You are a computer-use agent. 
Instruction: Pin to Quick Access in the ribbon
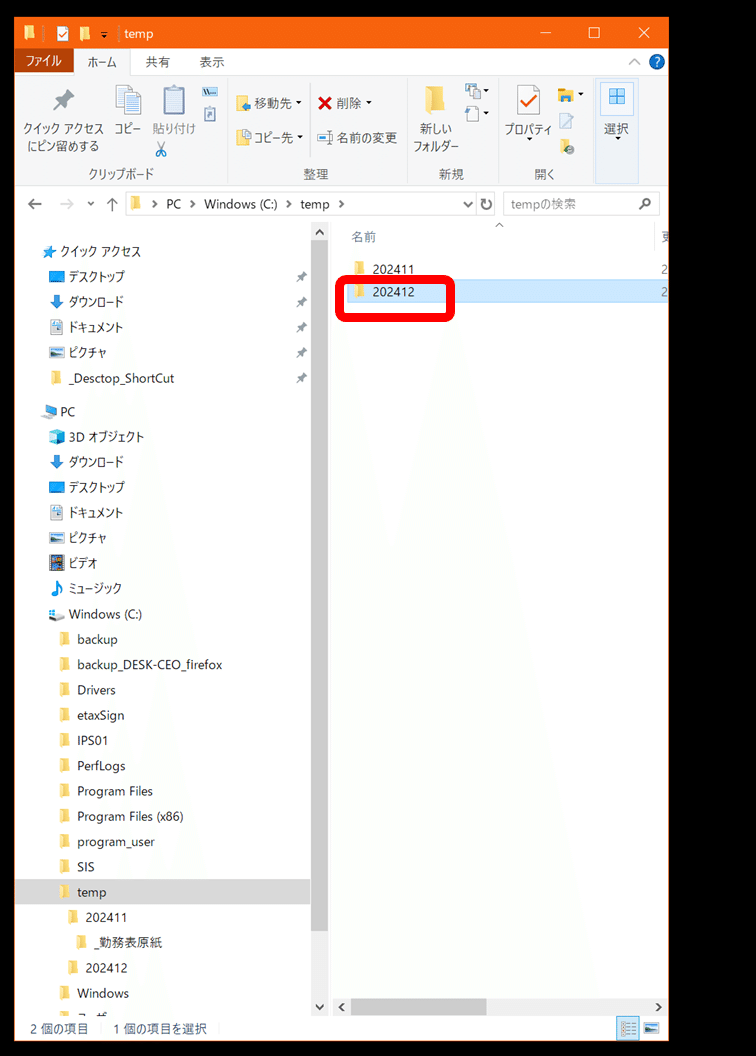click(x=63, y=121)
